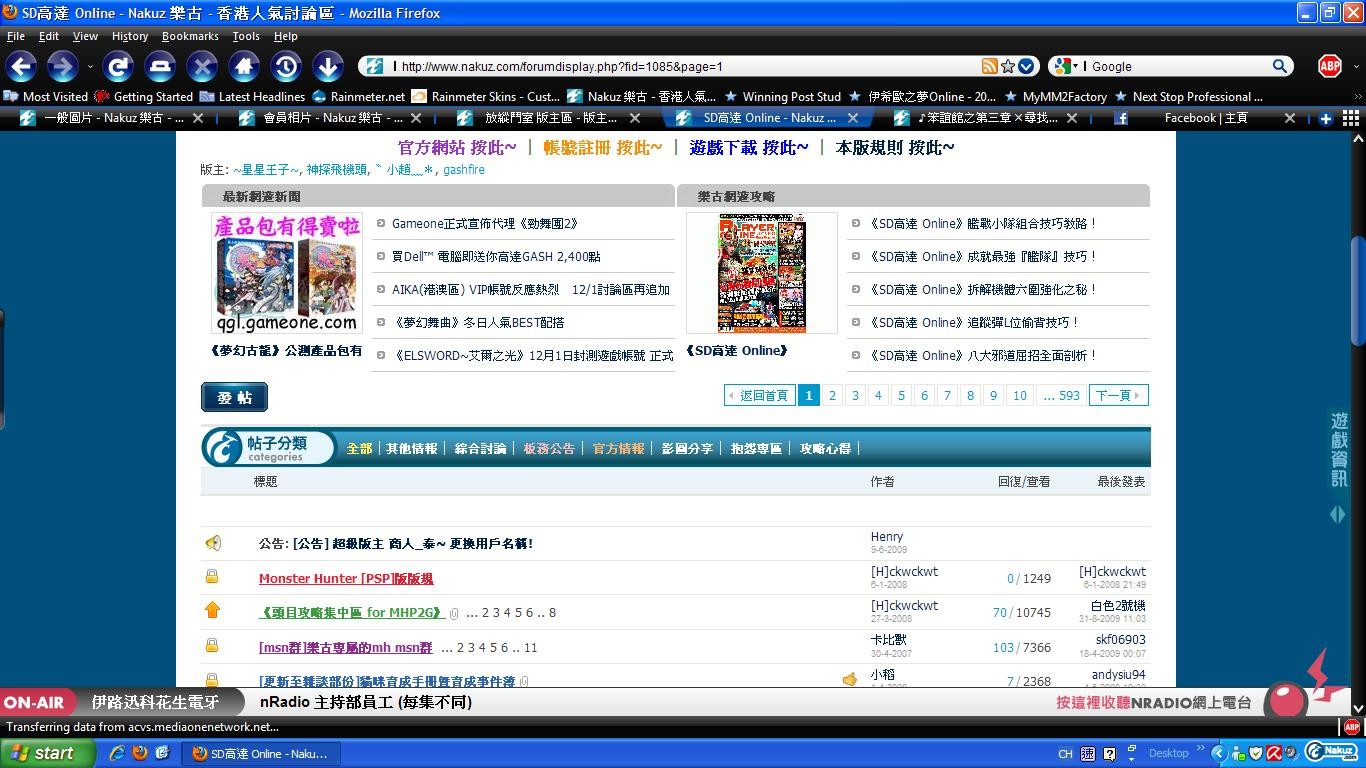Open the Monster Hunter [PSP]版版規 thread
The width and height of the screenshot is (1366, 768).
tap(346, 578)
